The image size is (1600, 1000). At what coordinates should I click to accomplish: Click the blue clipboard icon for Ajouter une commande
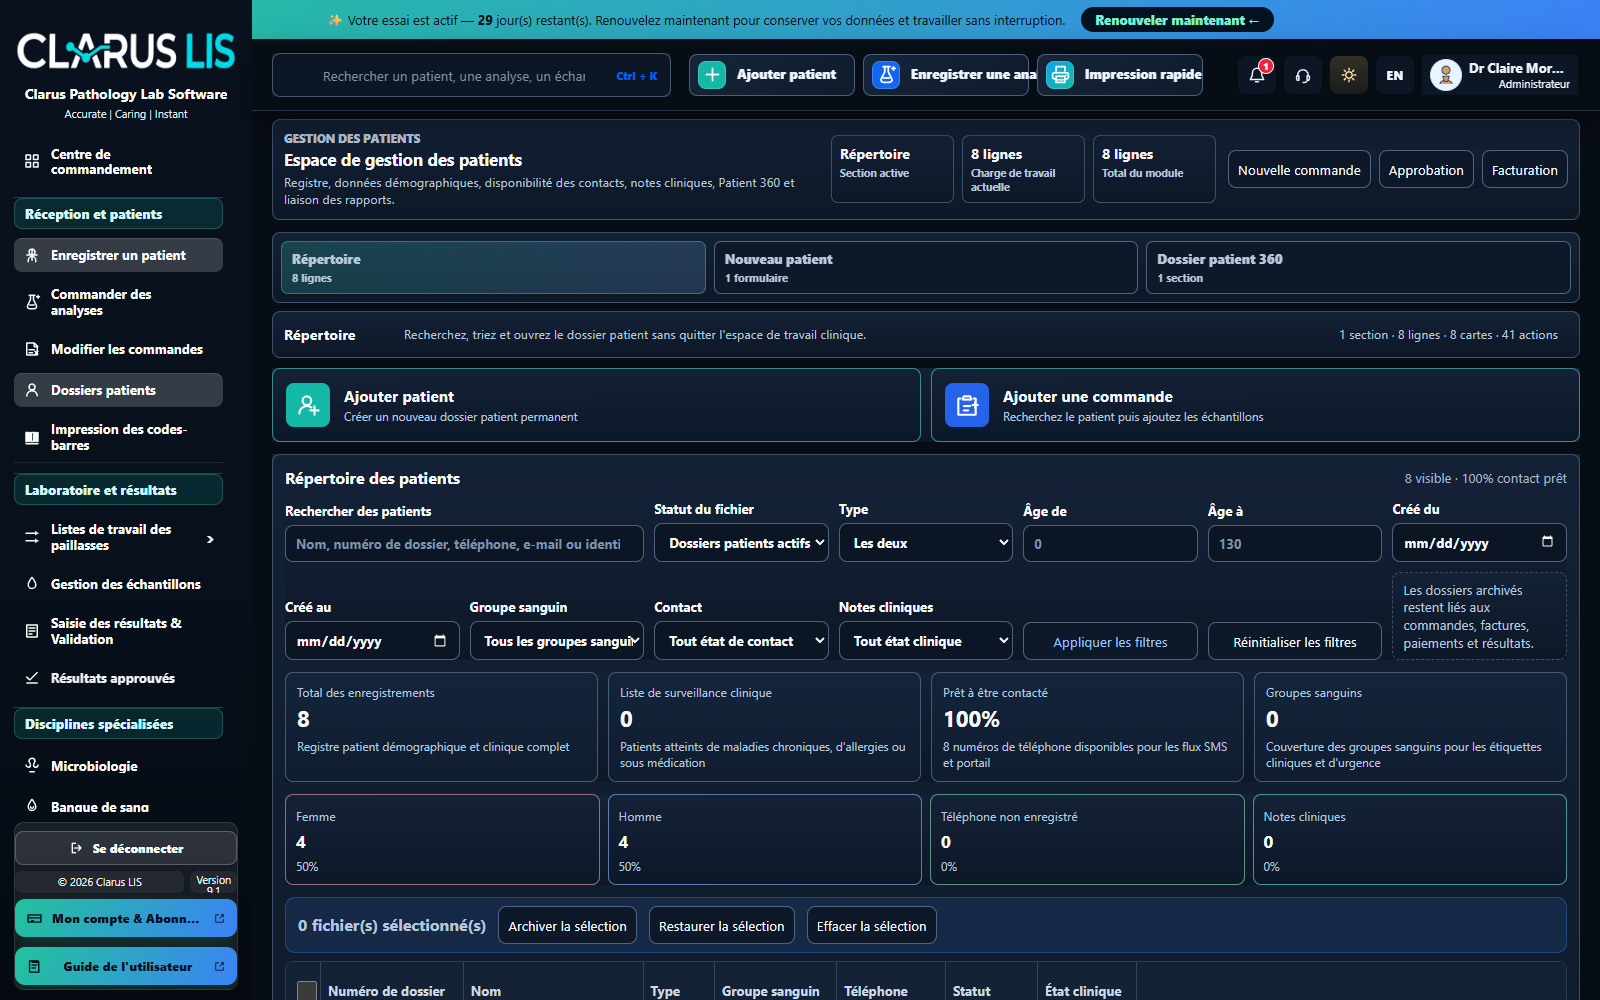pos(967,405)
